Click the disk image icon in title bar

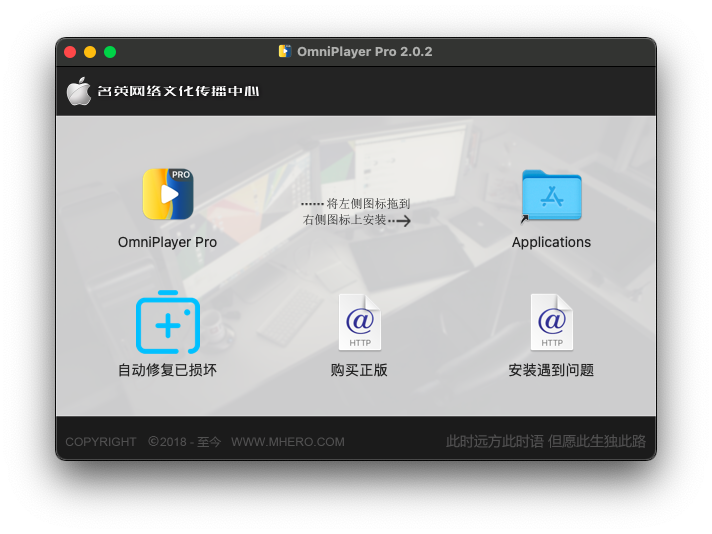point(285,51)
